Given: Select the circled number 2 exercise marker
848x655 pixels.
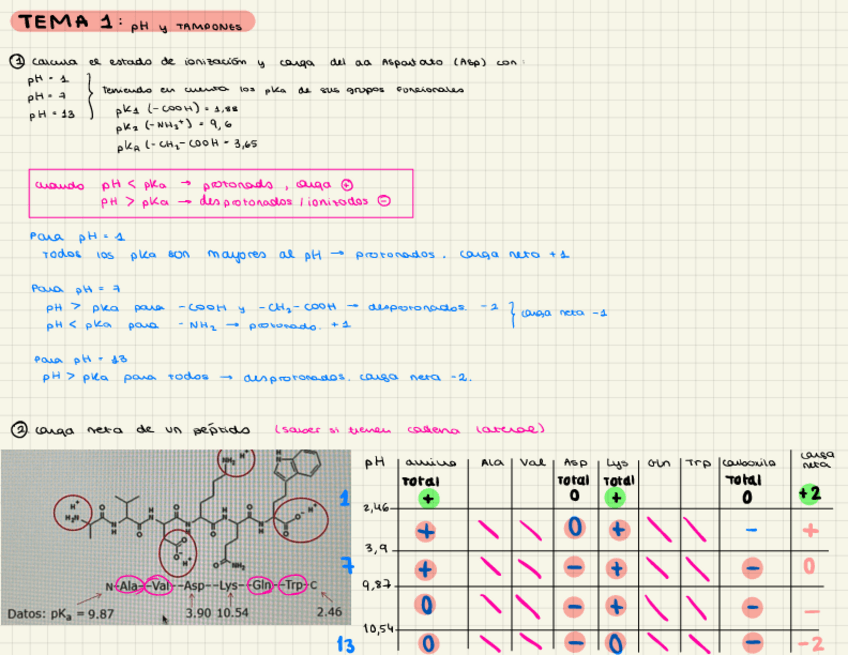Looking at the screenshot, I should (x=17, y=430).
